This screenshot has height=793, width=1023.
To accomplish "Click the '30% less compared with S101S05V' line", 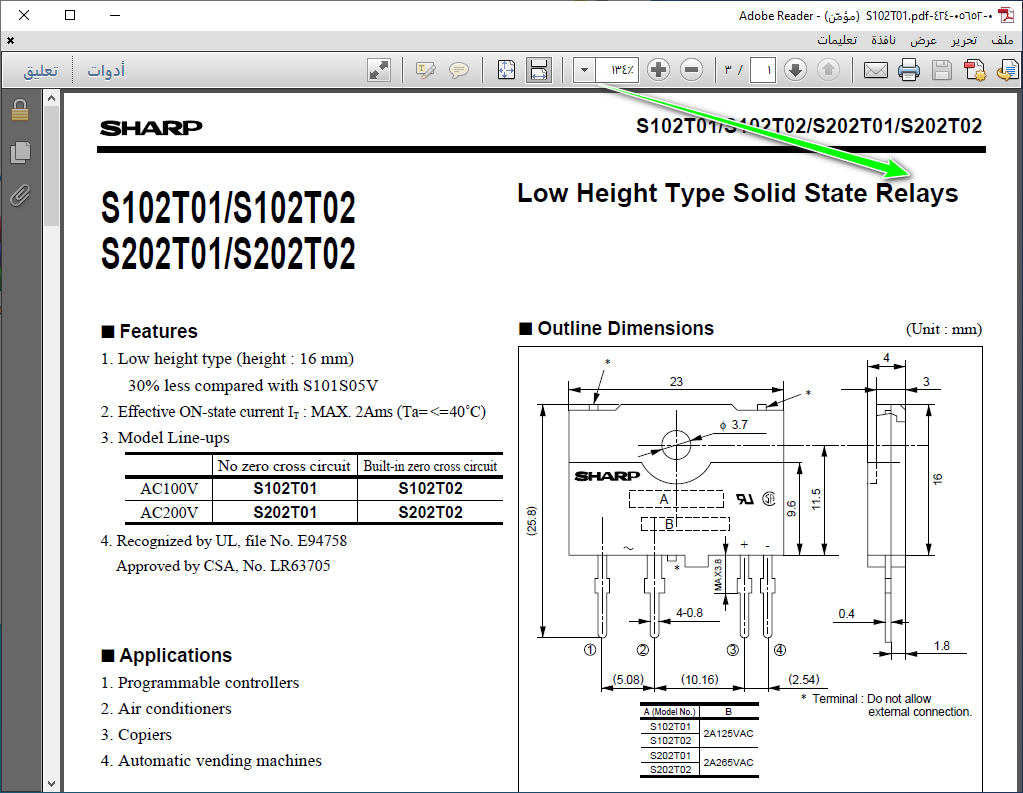I will pyautogui.click(x=253, y=386).
